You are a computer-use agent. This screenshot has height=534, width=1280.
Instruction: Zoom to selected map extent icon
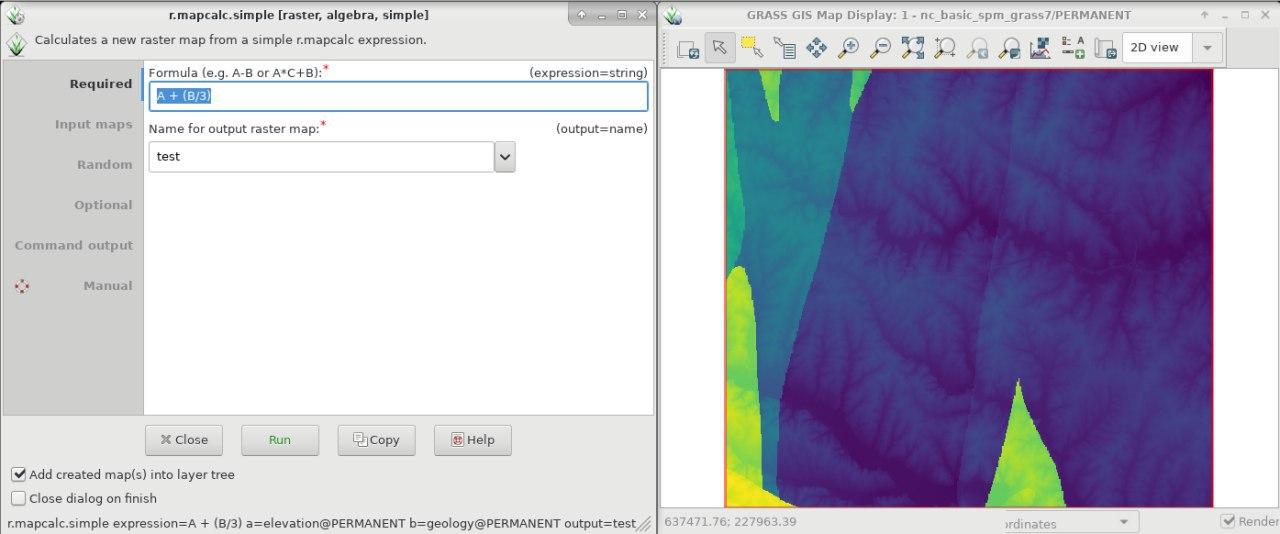[x=912, y=48]
